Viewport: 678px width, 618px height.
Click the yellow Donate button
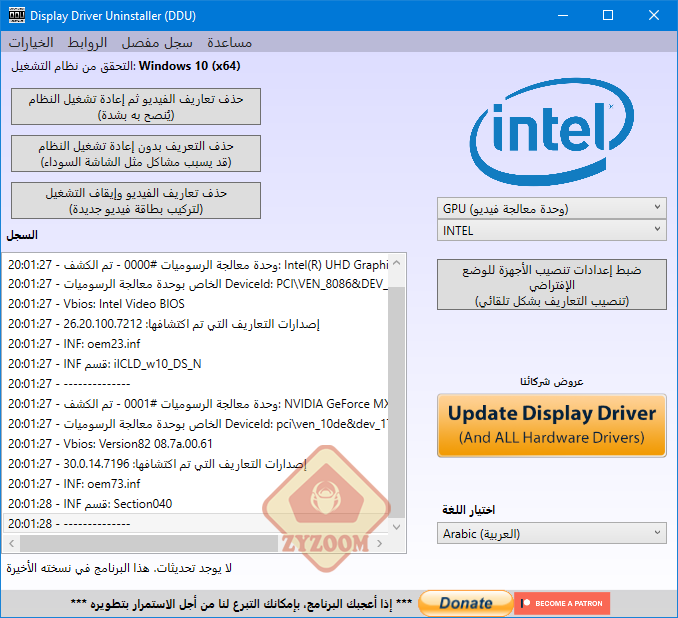466,603
